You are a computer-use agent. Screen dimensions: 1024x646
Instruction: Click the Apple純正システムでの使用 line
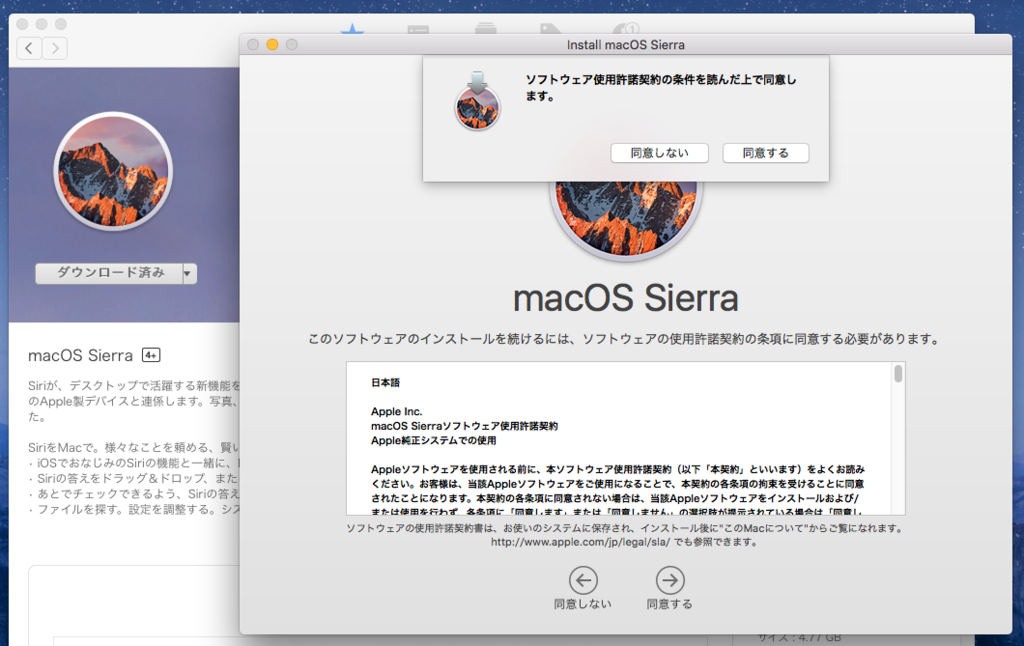click(434, 440)
